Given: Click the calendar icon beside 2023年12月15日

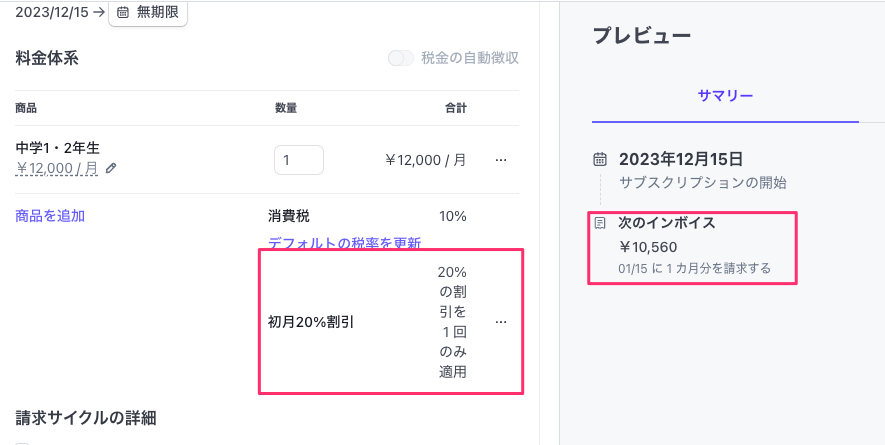Looking at the screenshot, I should point(600,159).
